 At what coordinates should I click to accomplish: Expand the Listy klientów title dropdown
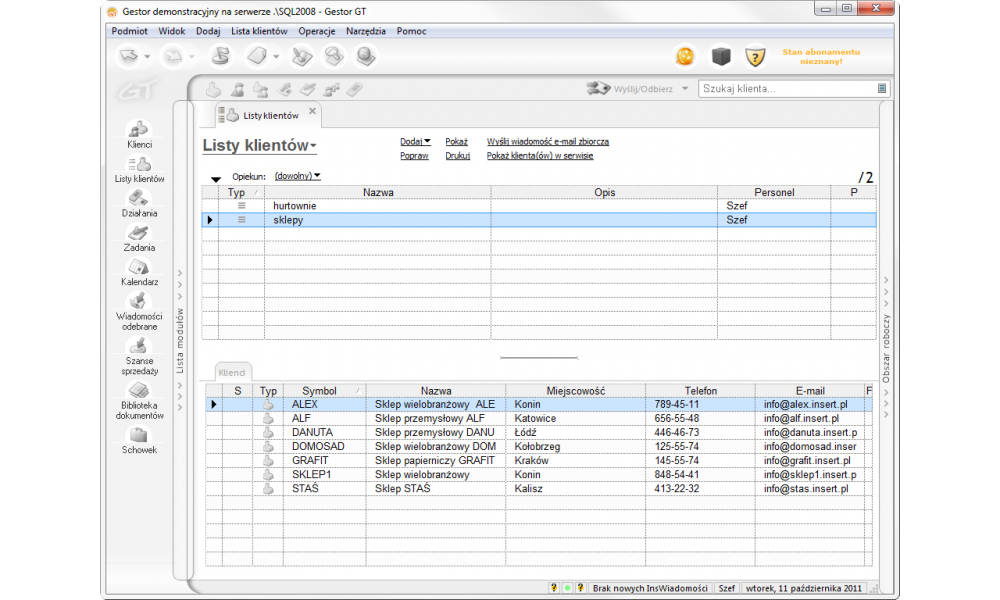point(313,146)
